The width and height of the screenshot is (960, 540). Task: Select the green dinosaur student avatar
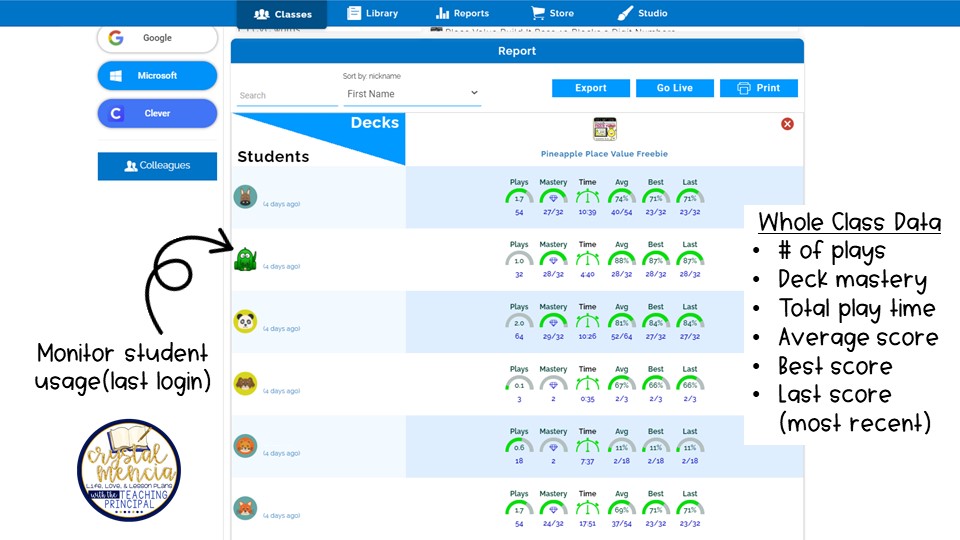click(x=245, y=260)
